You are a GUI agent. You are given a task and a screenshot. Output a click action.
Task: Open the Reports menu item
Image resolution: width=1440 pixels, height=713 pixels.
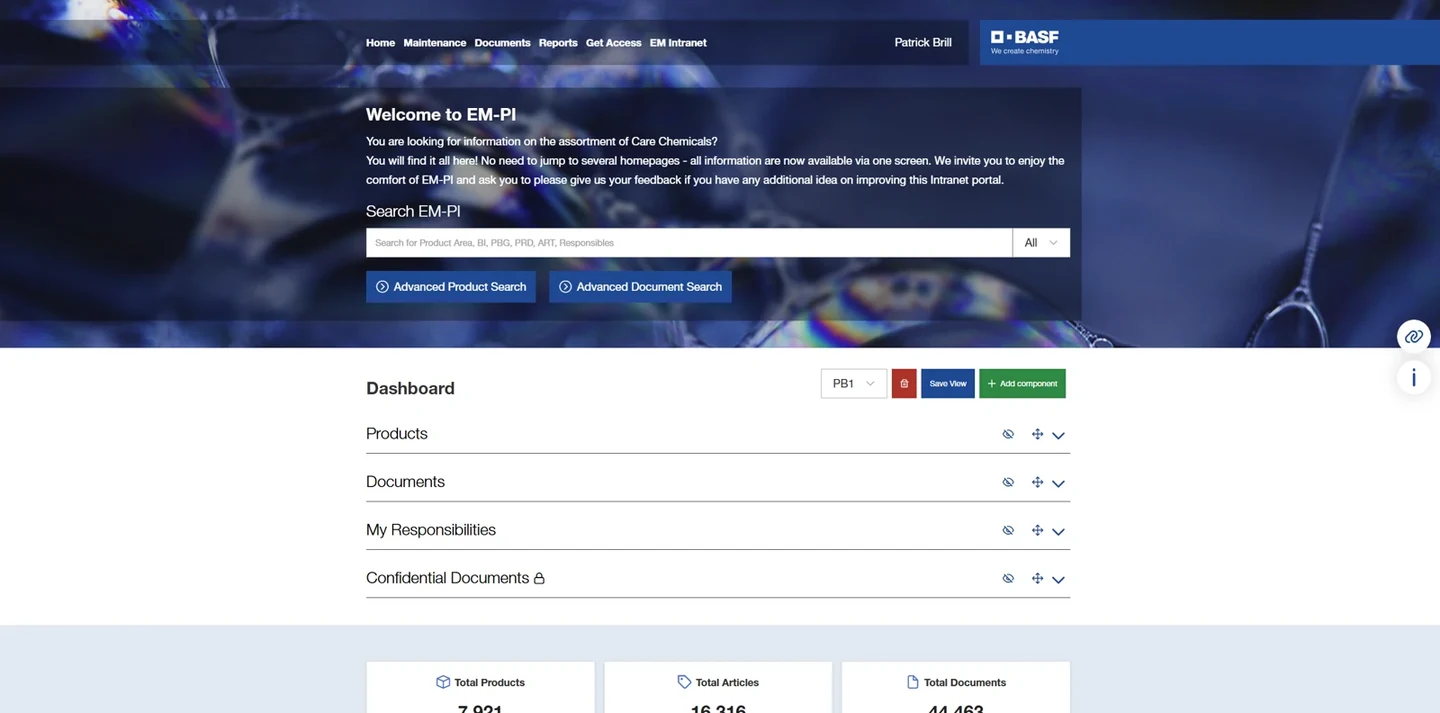pyautogui.click(x=558, y=43)
